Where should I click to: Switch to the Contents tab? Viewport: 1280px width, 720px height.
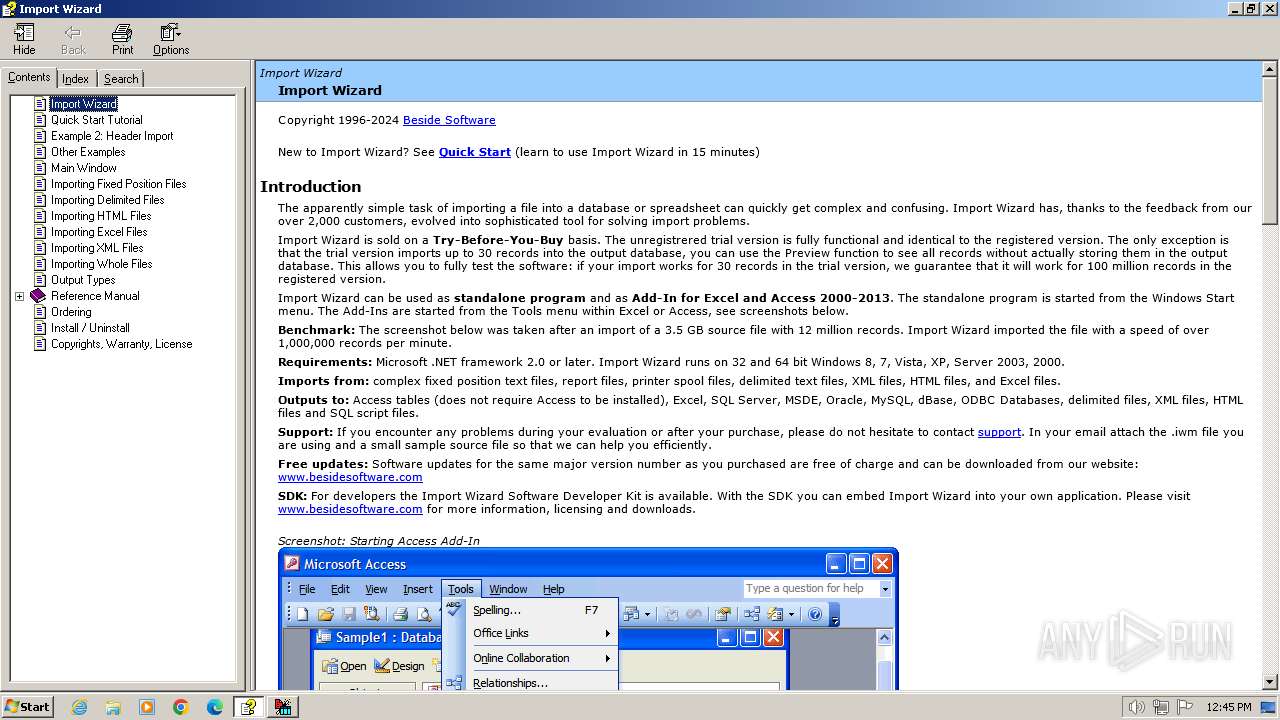[29, 77]
